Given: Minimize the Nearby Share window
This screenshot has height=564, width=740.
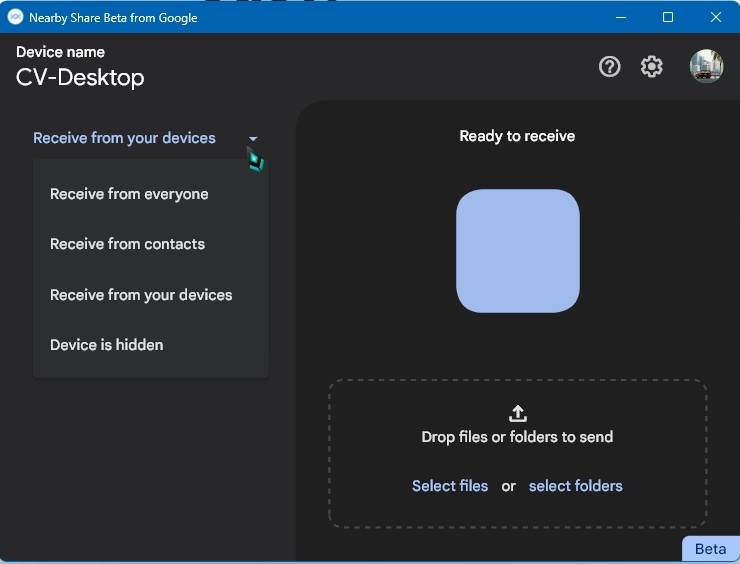Looking at the screenshot, I should coord(622,17).
